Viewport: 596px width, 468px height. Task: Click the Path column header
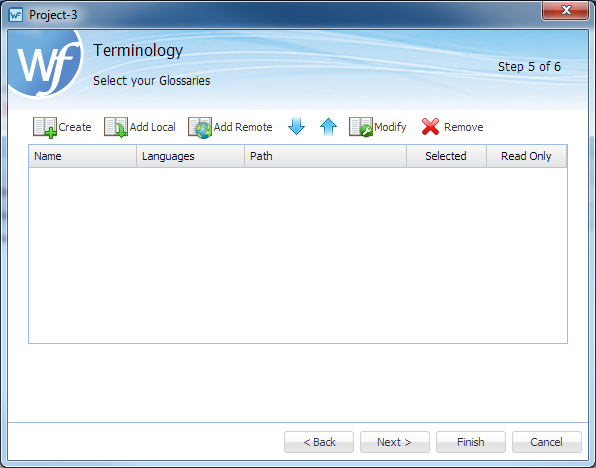pyautogui.click(x=326, y=156)
